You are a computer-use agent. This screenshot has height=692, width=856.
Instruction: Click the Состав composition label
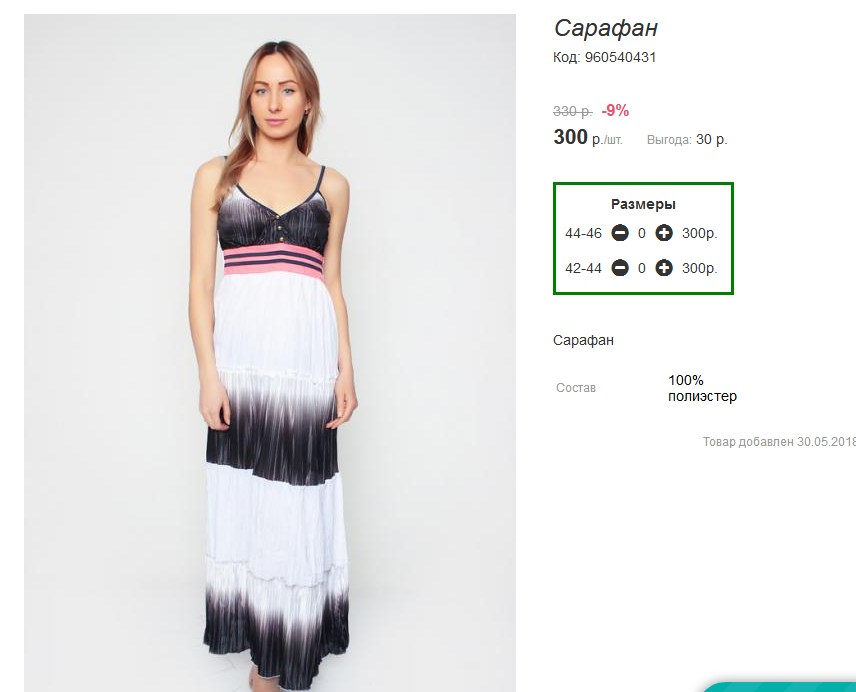click(x=576, y=388)
